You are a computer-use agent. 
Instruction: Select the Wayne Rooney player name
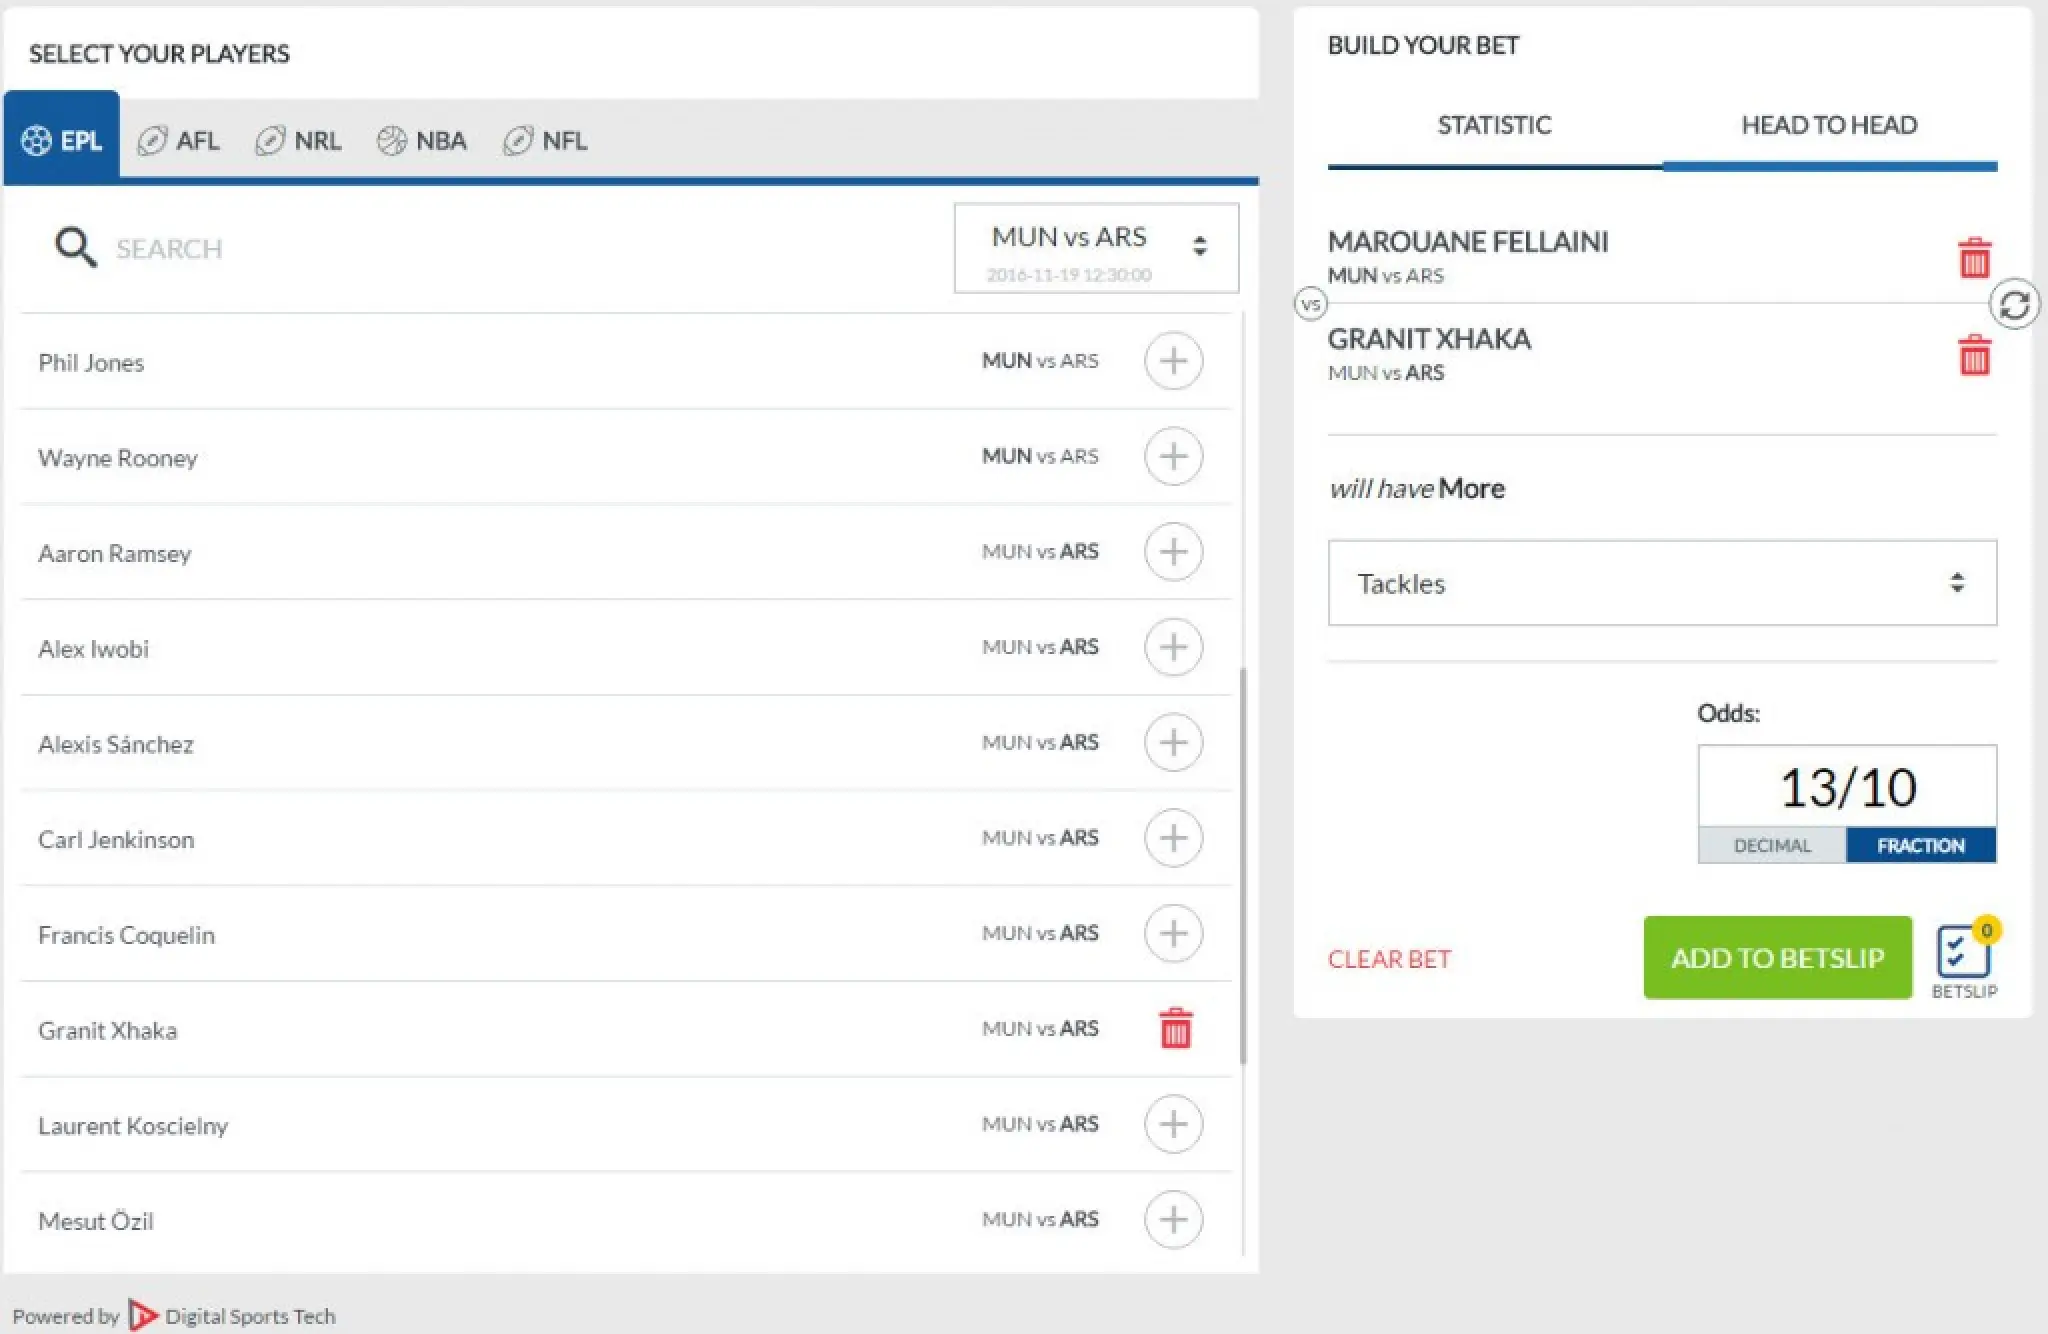click(118, 458)
